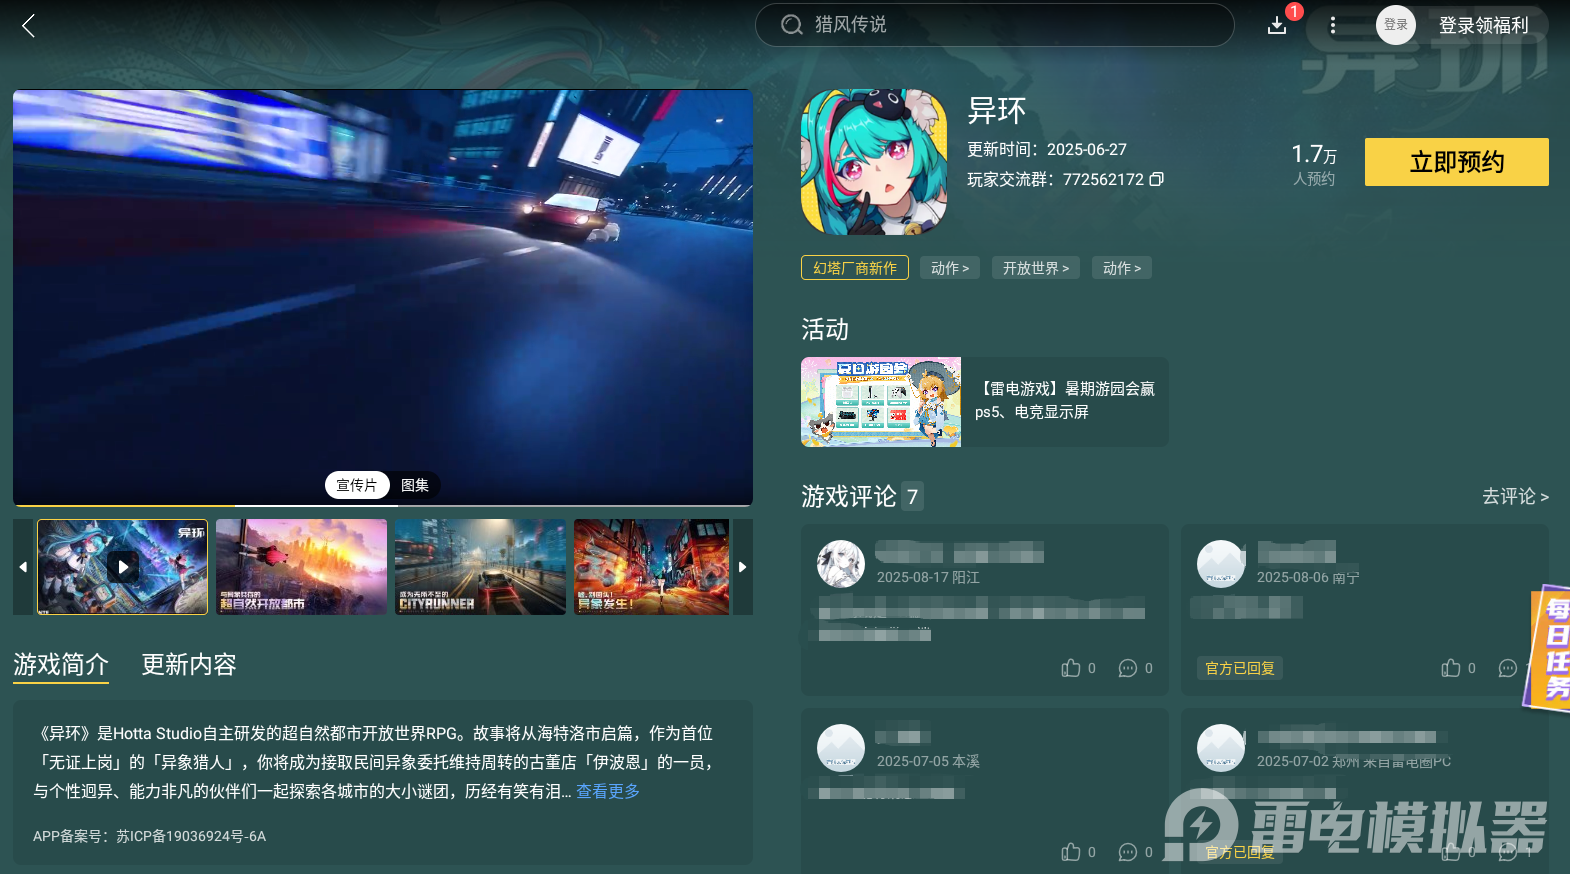Image resolution: width=1570 pixels, height=874 pixels.
Task: Open the 暑期游园会 activity banner image
Action: pos(881,402)
